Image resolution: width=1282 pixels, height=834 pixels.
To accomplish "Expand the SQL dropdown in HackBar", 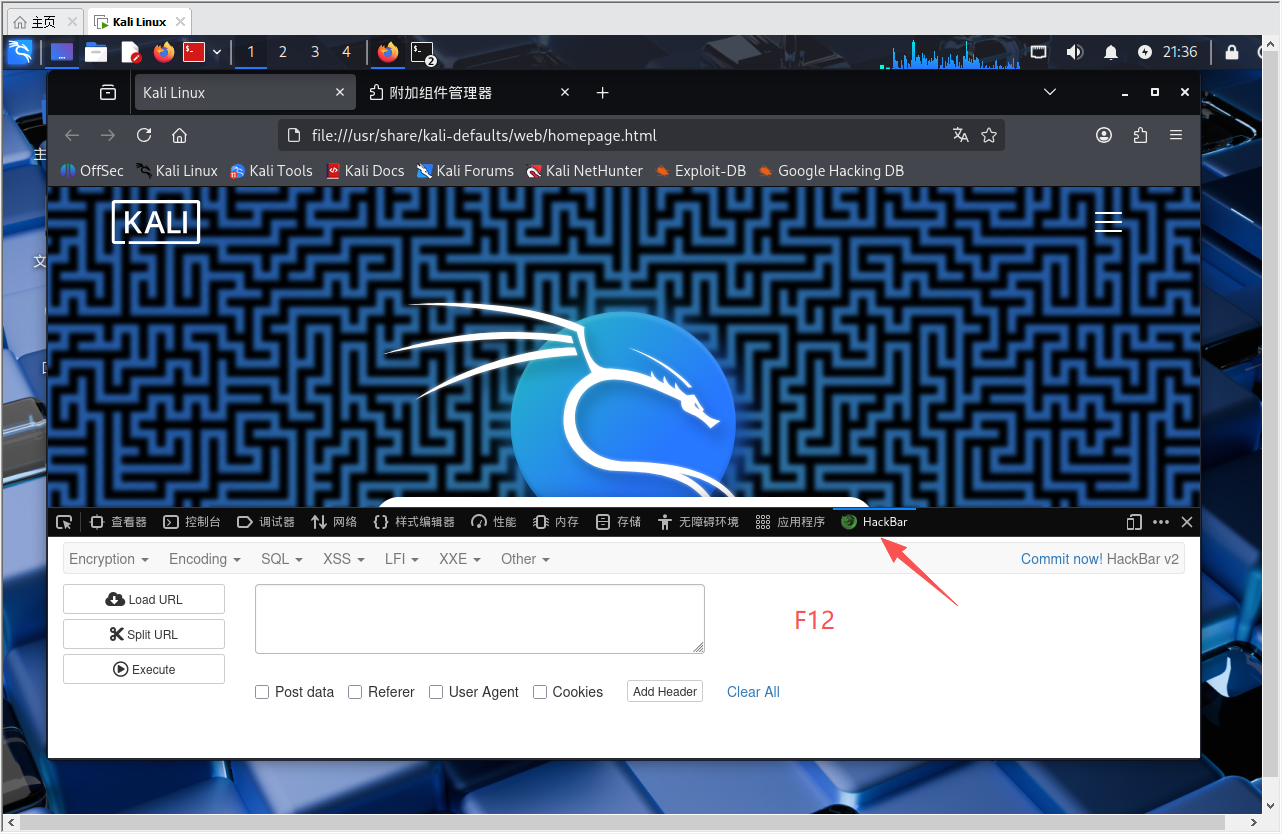I will [282, 559].
